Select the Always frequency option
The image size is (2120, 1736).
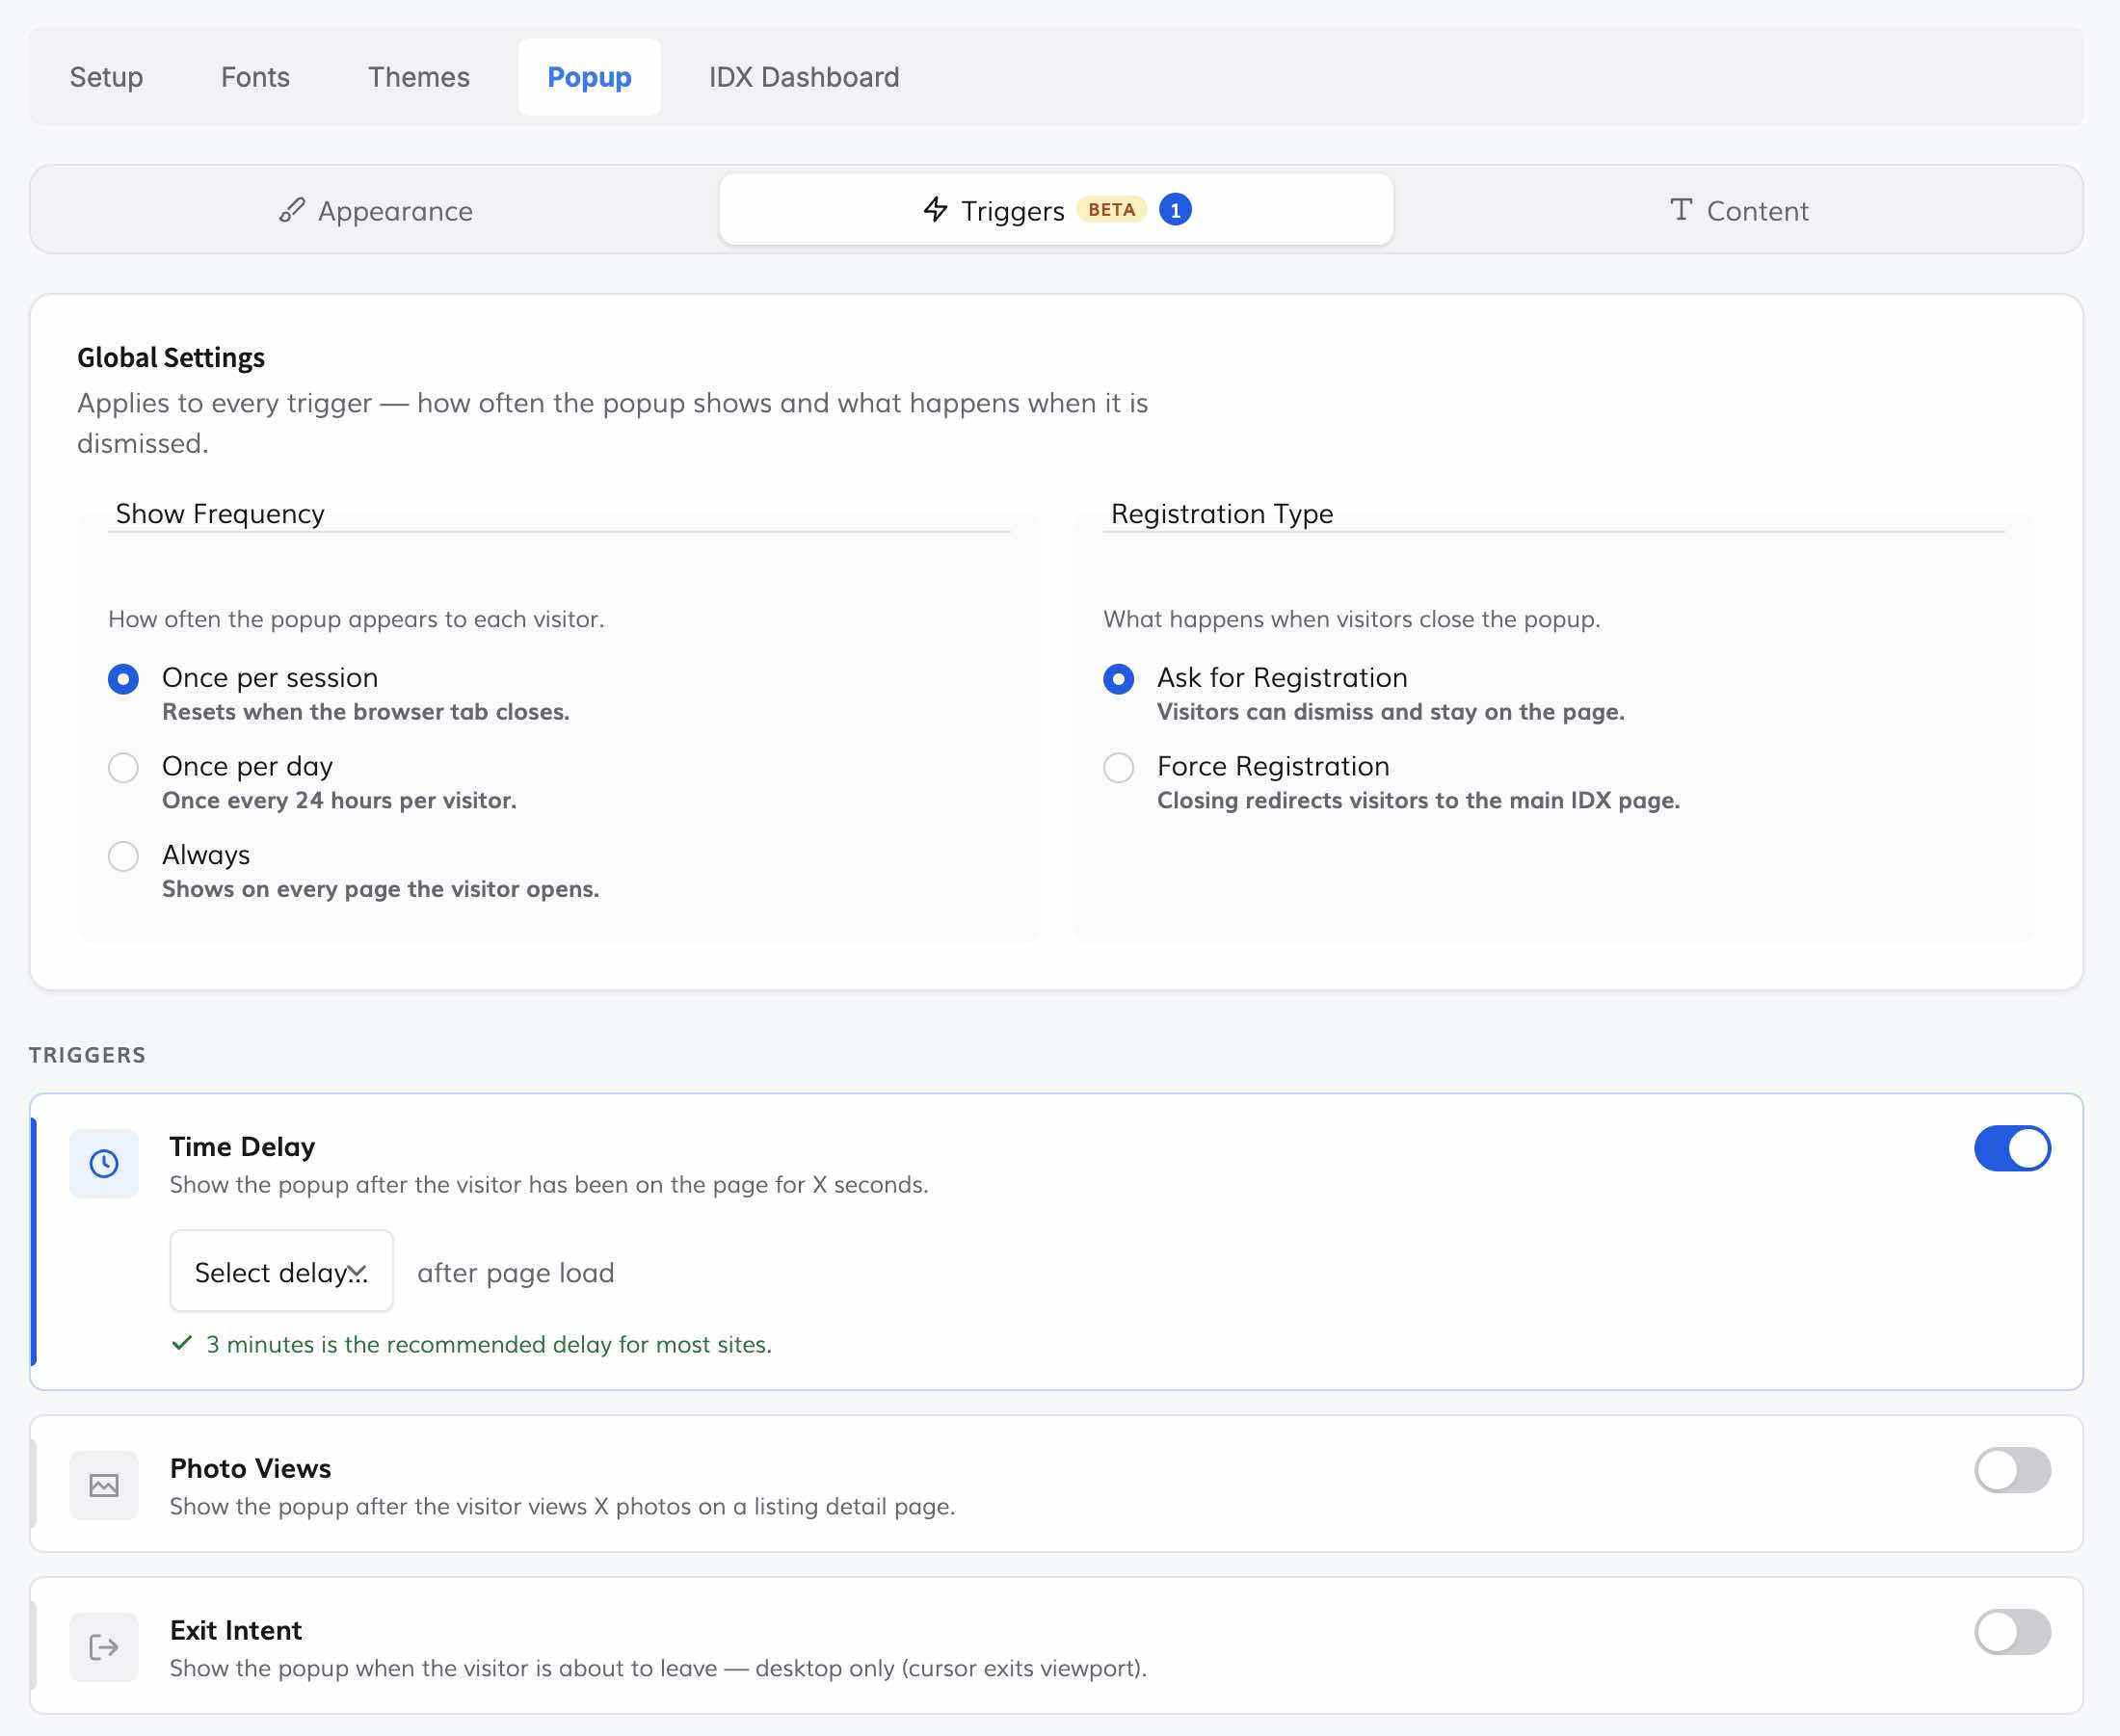click(123, 856)
